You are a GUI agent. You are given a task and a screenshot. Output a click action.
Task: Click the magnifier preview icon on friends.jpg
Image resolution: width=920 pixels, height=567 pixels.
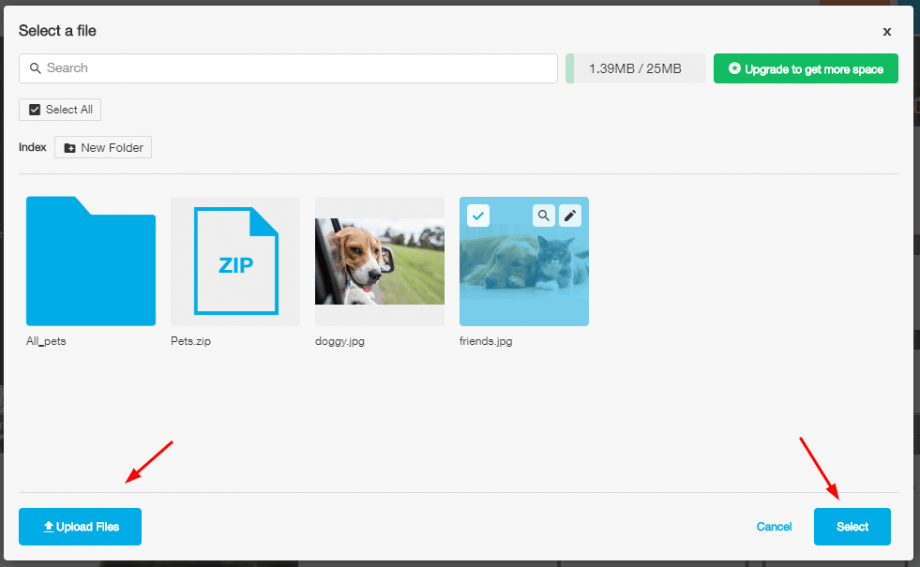point(543,215)
